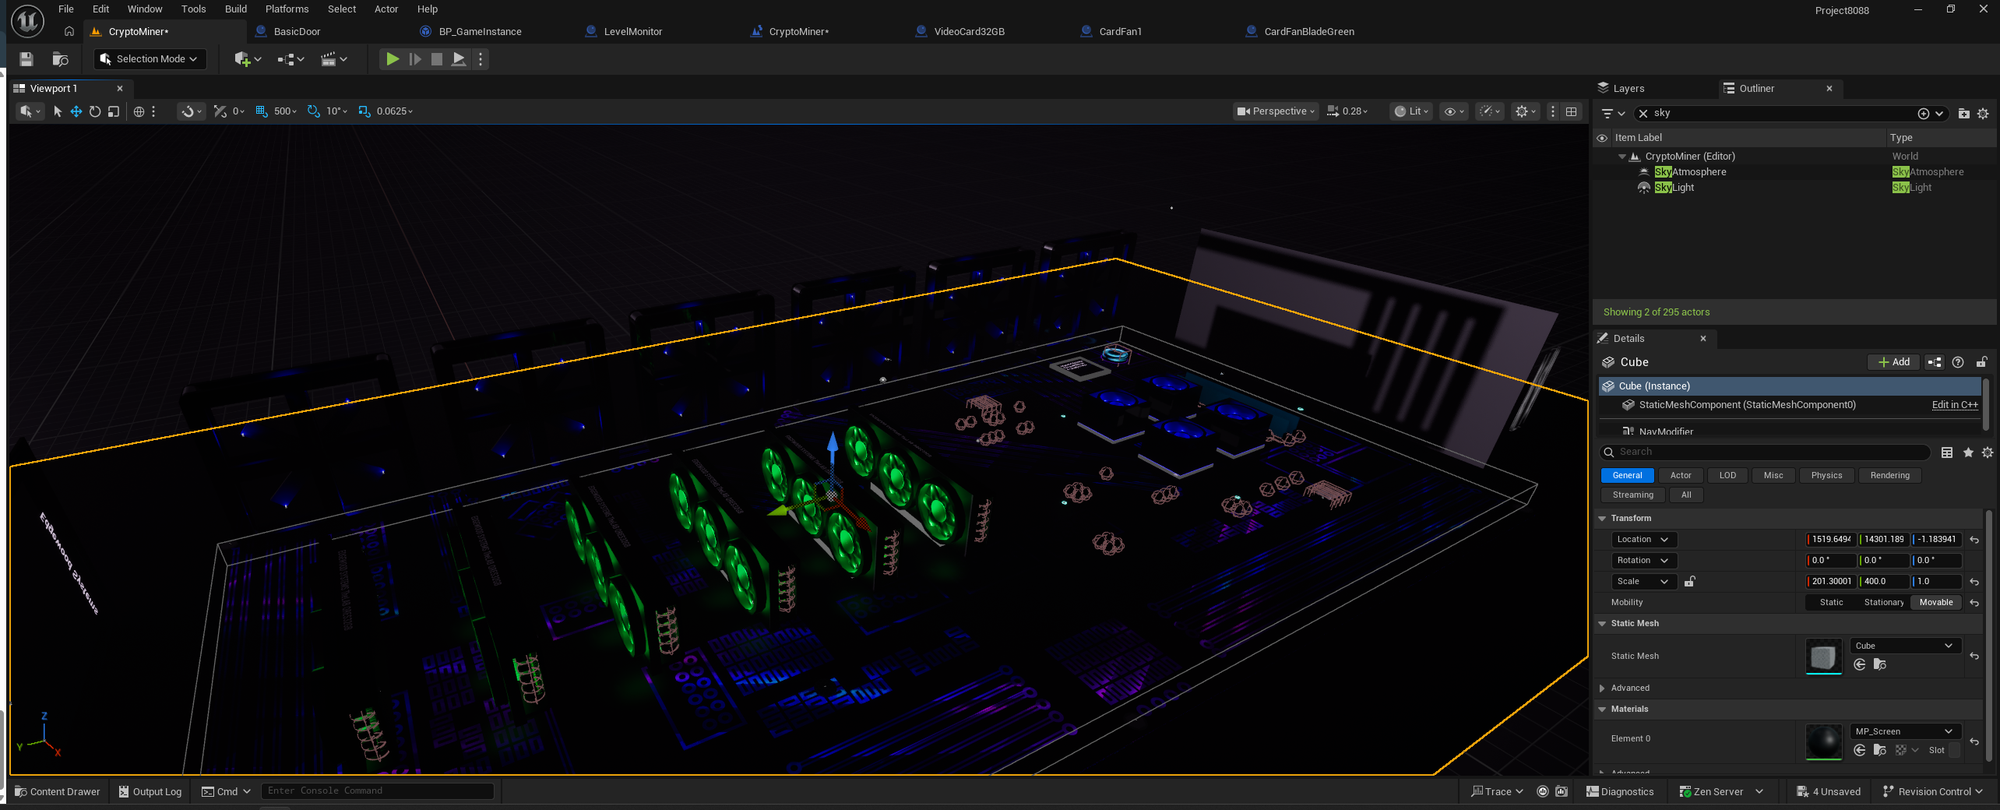Toggle the scale ratio lock
Screen dimensions: 2000x810
point(1690,581)
